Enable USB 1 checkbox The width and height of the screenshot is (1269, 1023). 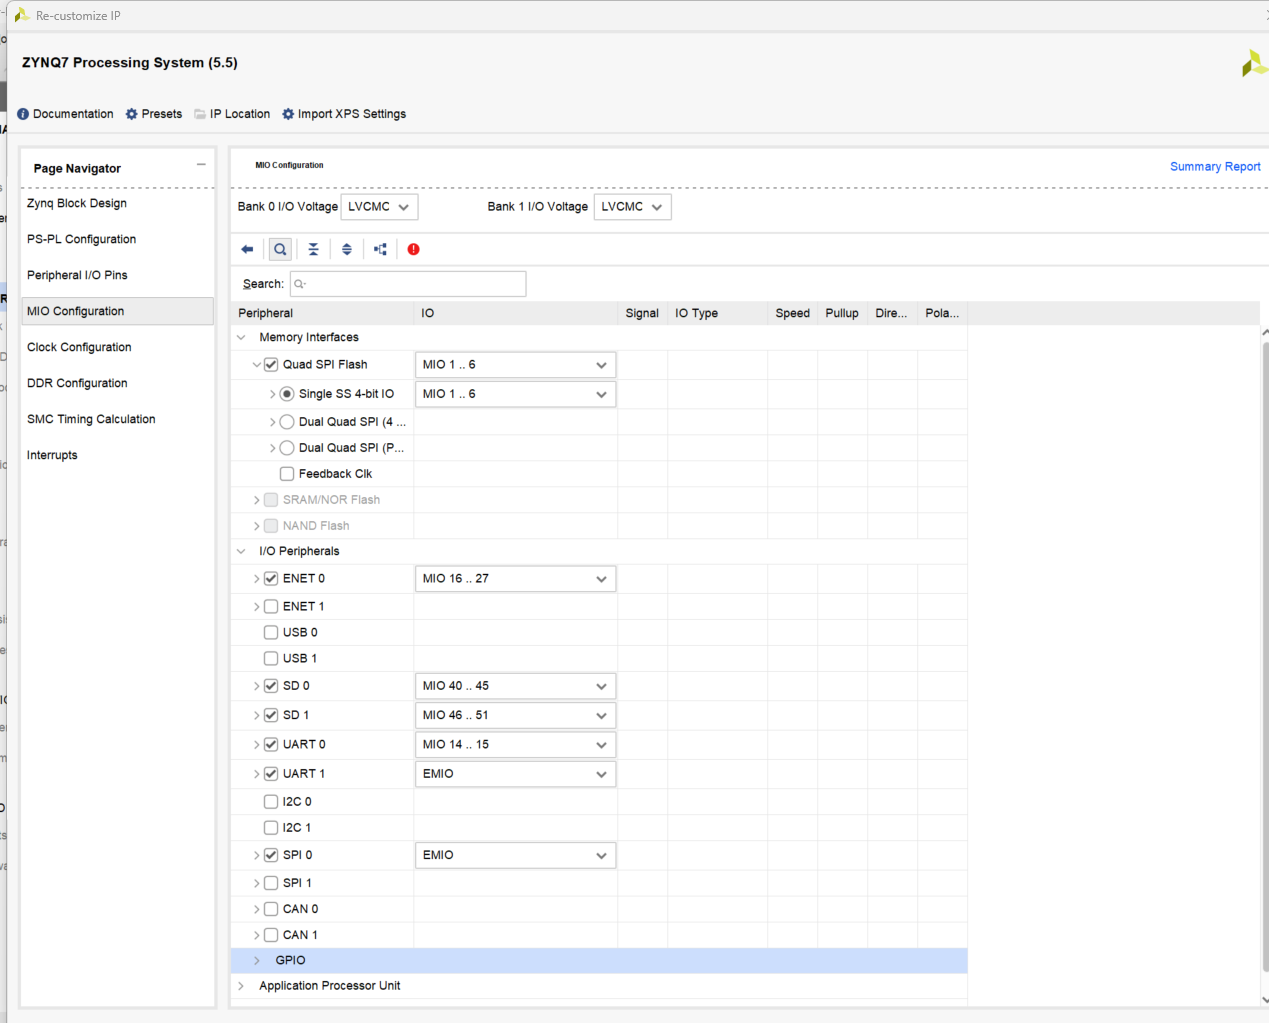(271, 658)
